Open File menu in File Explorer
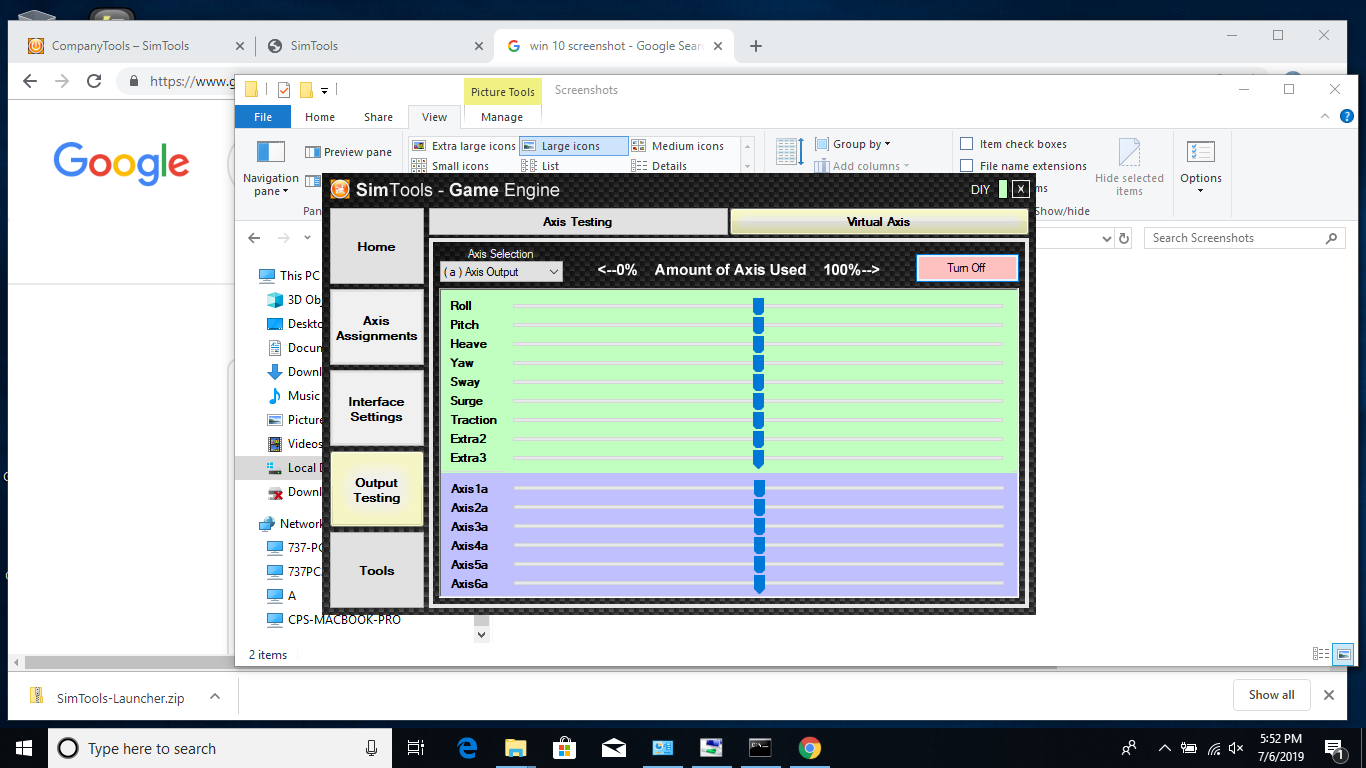The image size is (1366, 768). (x=263, y=117)
